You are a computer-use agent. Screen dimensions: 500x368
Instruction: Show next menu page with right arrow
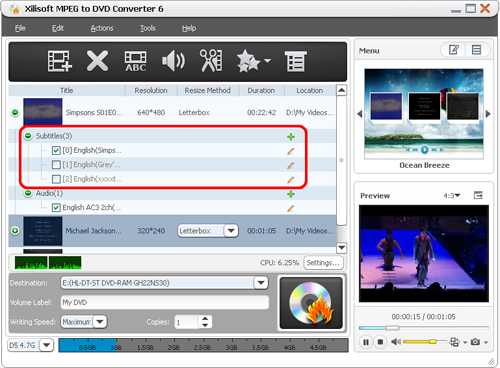(x=488, y=114)
